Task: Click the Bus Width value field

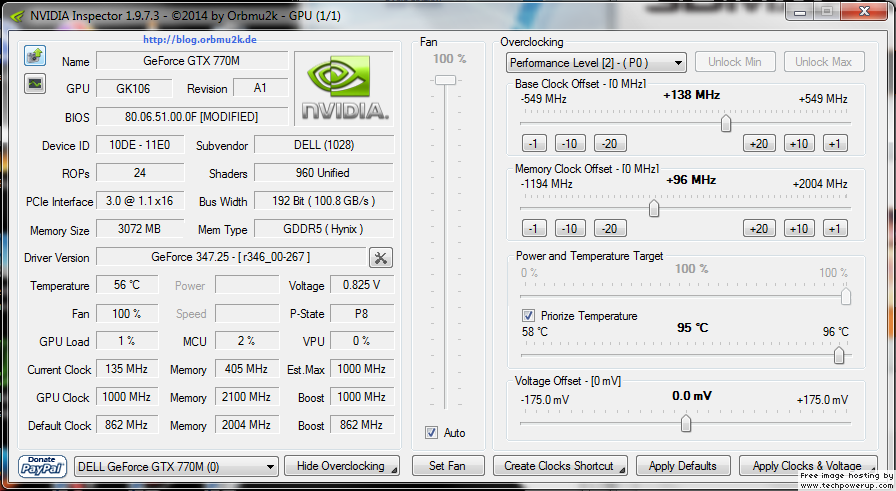Action: [324, 201]
